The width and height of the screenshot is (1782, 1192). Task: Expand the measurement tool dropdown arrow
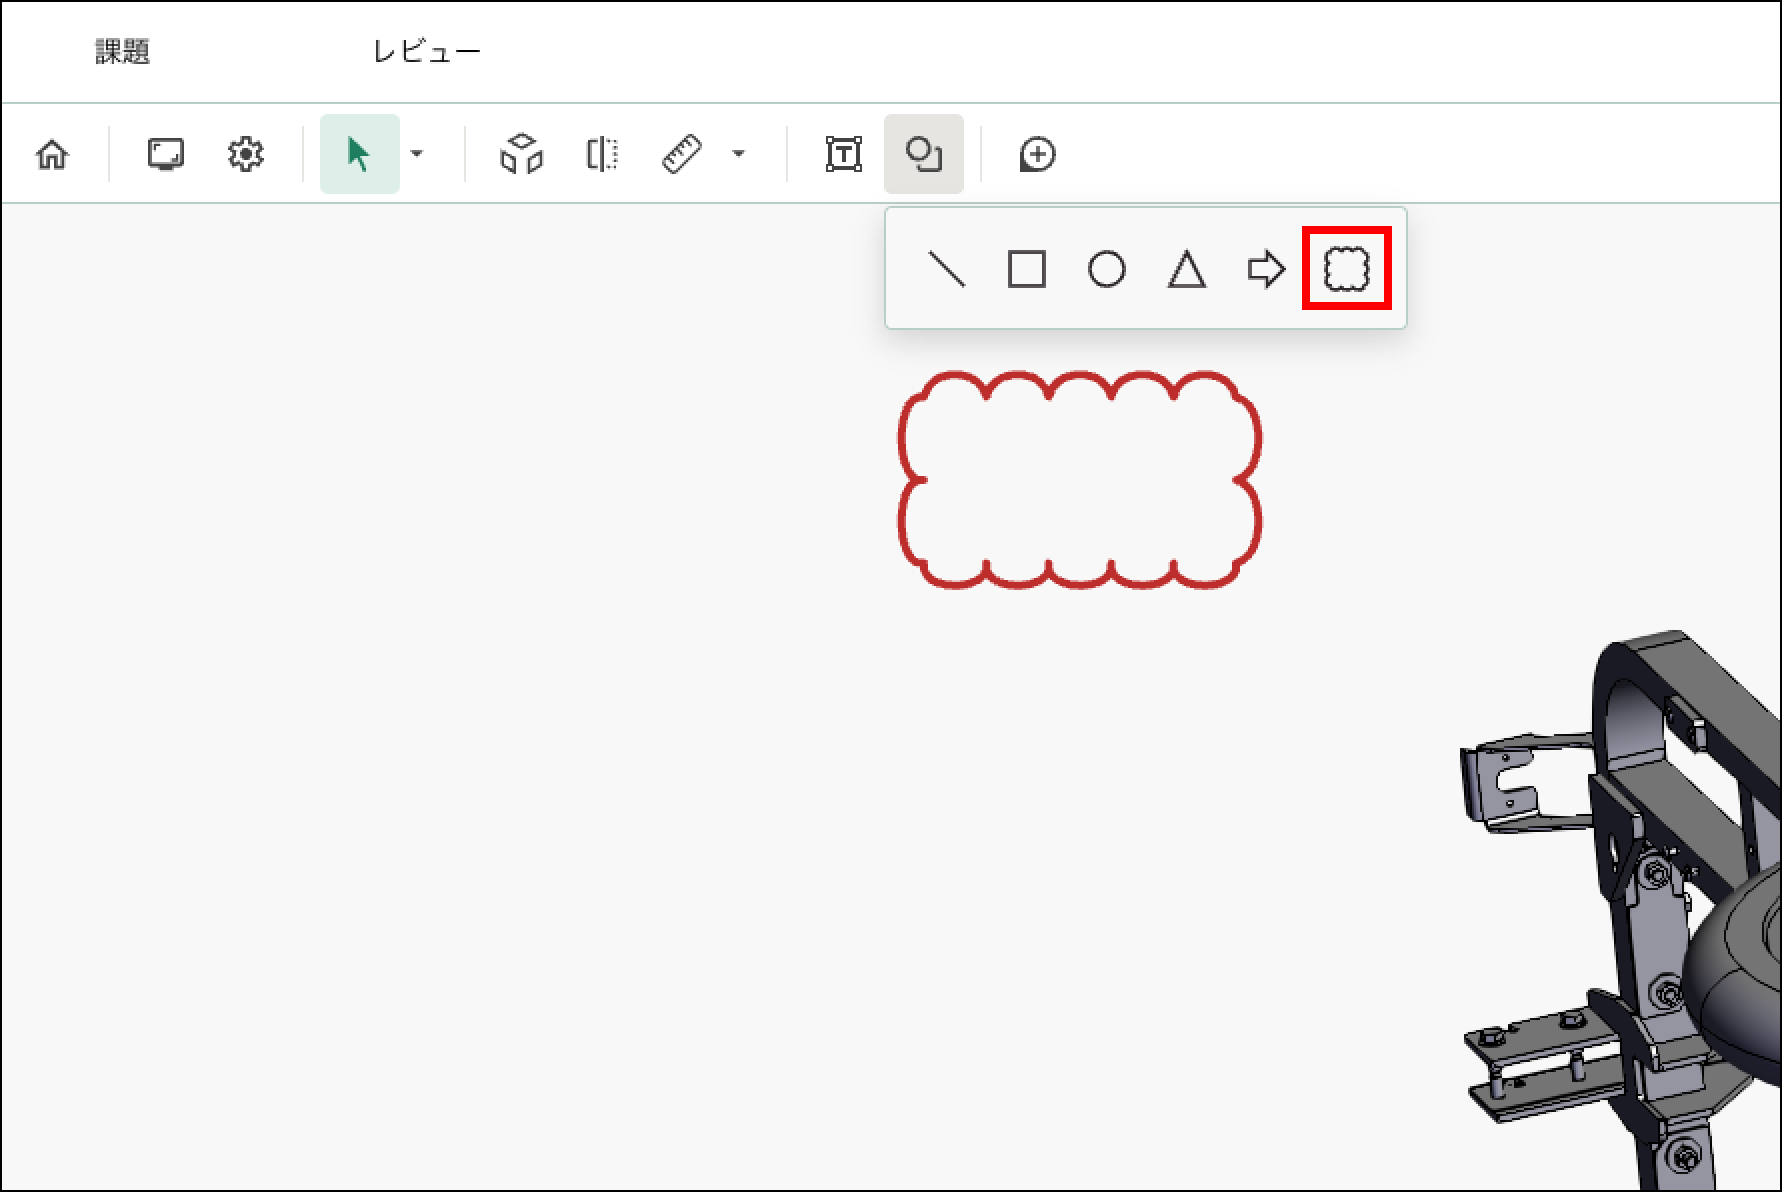point(738,154)
